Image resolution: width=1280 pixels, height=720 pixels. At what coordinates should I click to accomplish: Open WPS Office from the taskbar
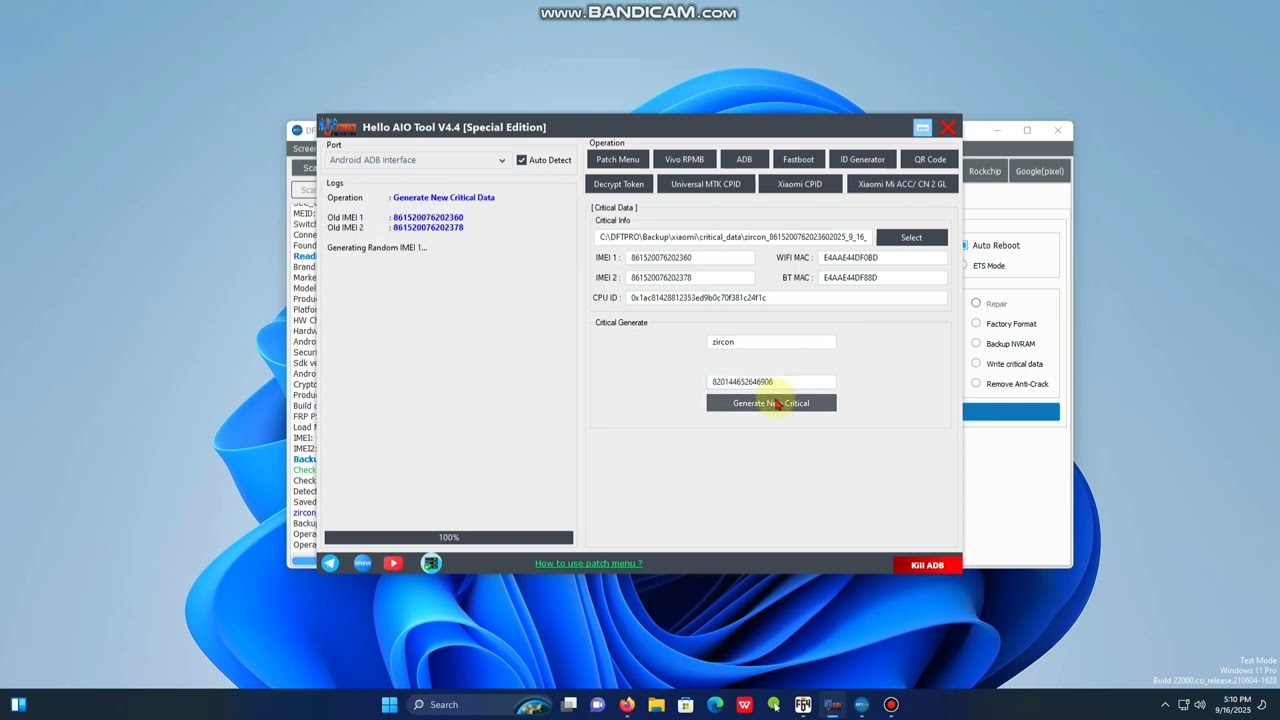coord(744,704)
